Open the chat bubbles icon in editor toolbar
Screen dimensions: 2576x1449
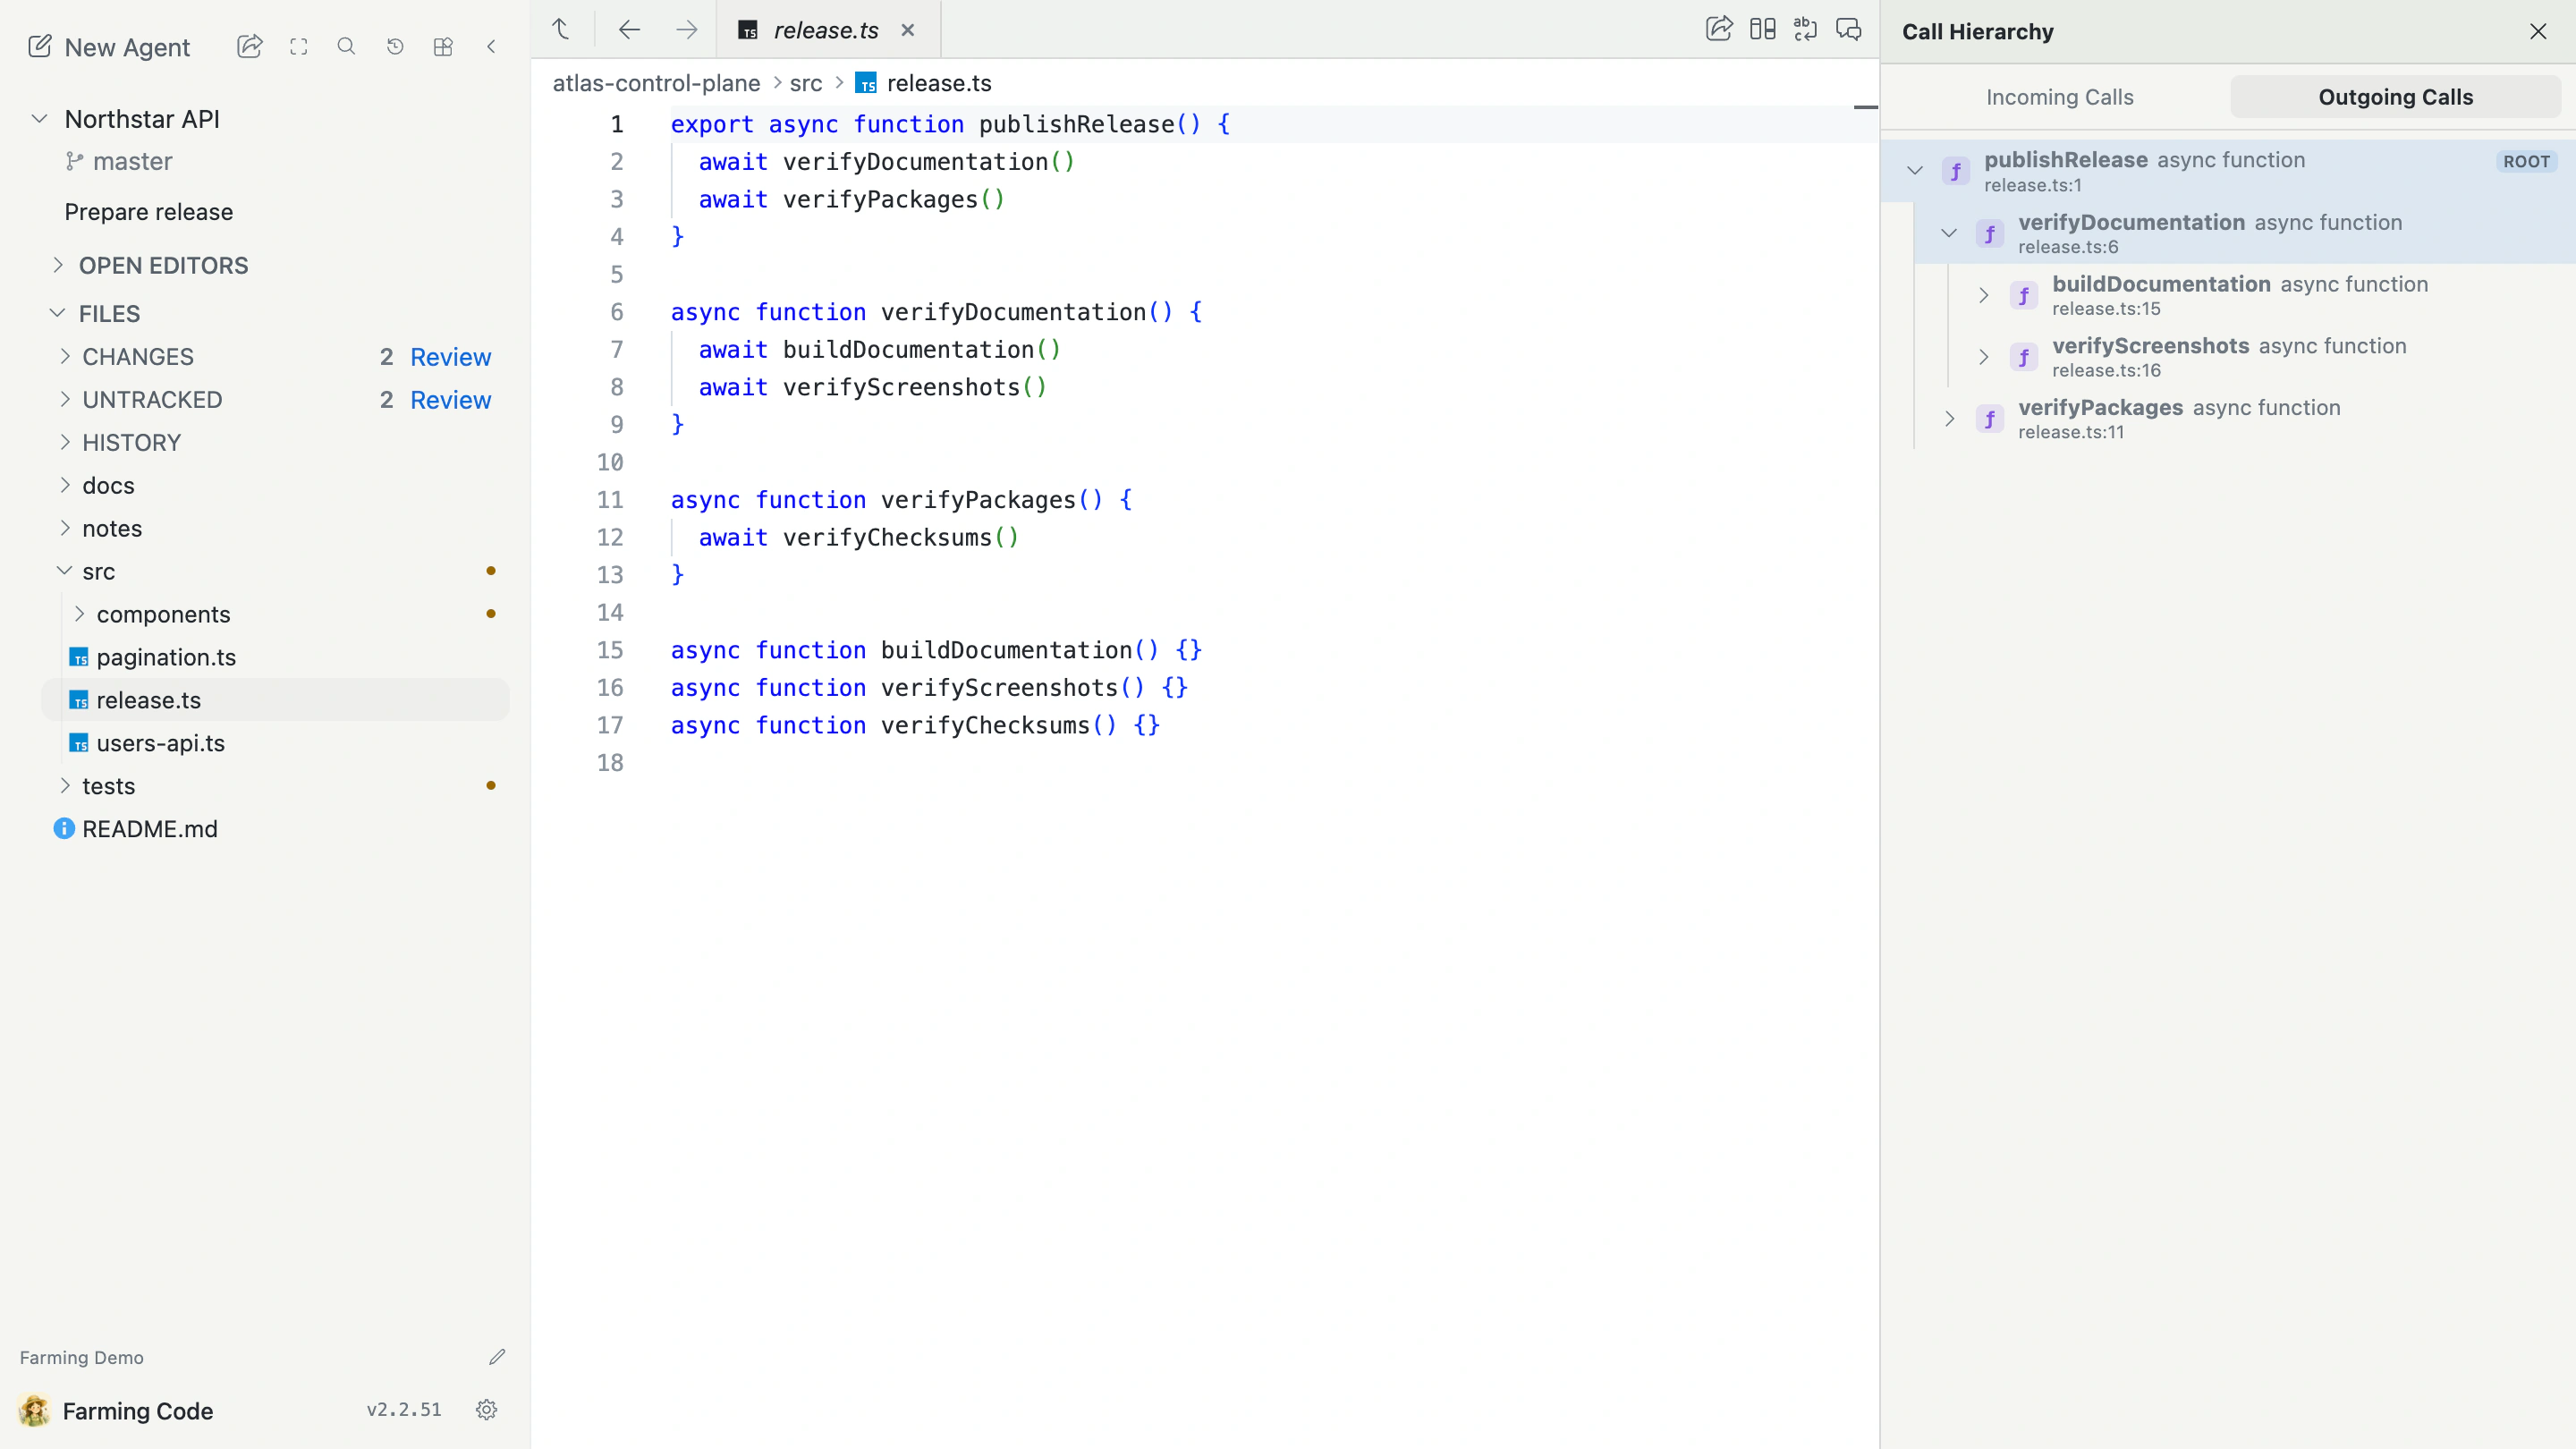[x=1849, y=29]
